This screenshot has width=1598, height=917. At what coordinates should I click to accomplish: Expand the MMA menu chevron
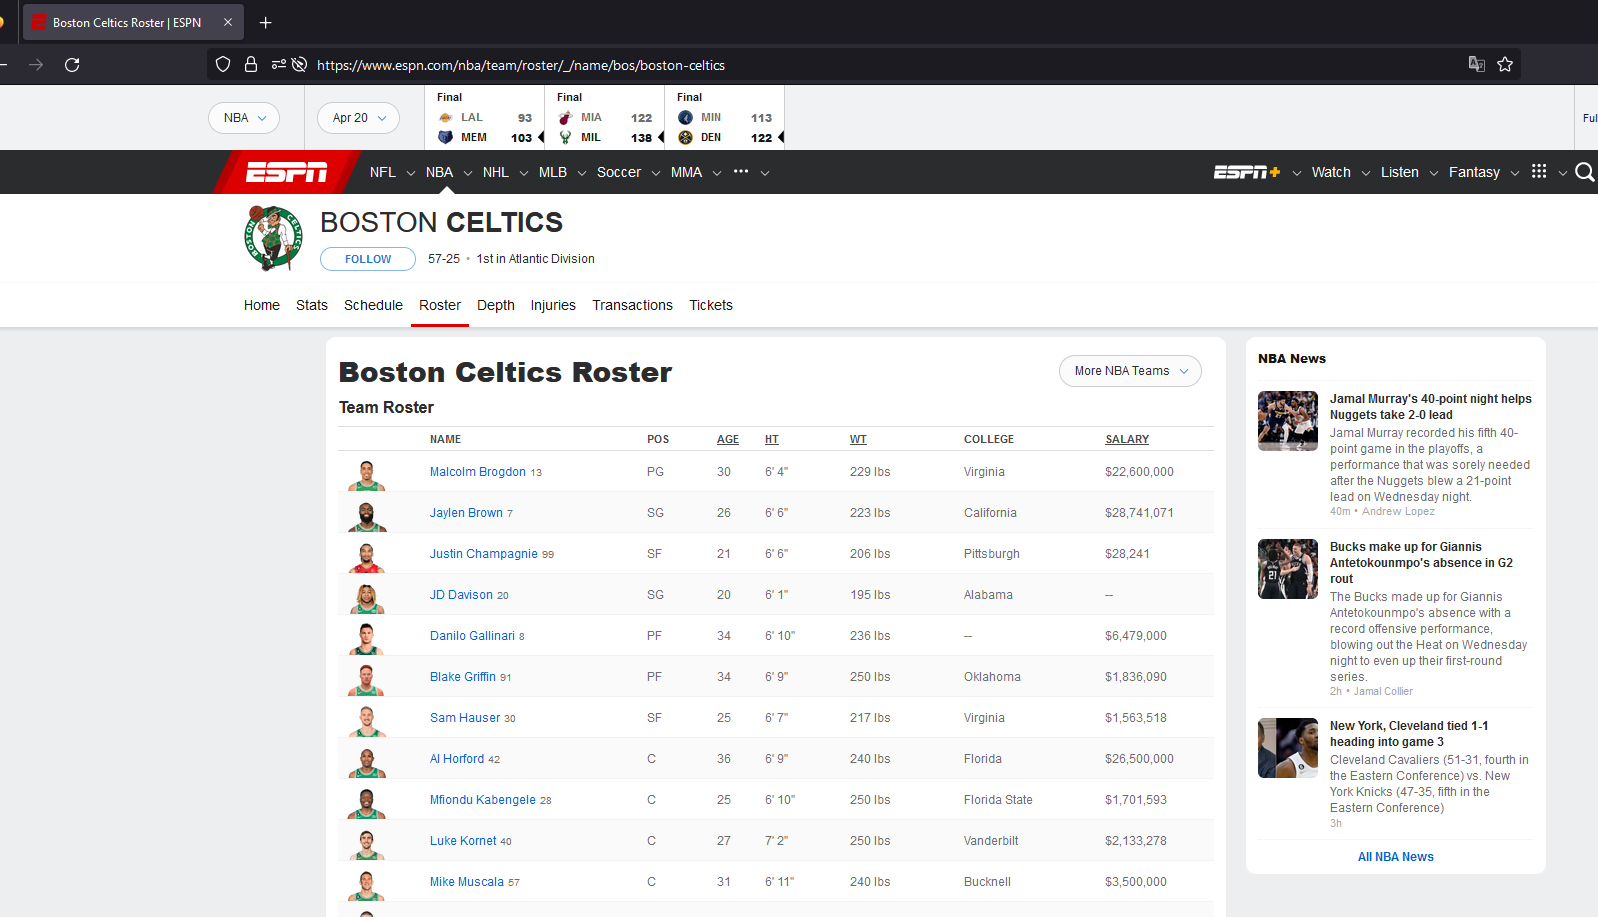717,173
